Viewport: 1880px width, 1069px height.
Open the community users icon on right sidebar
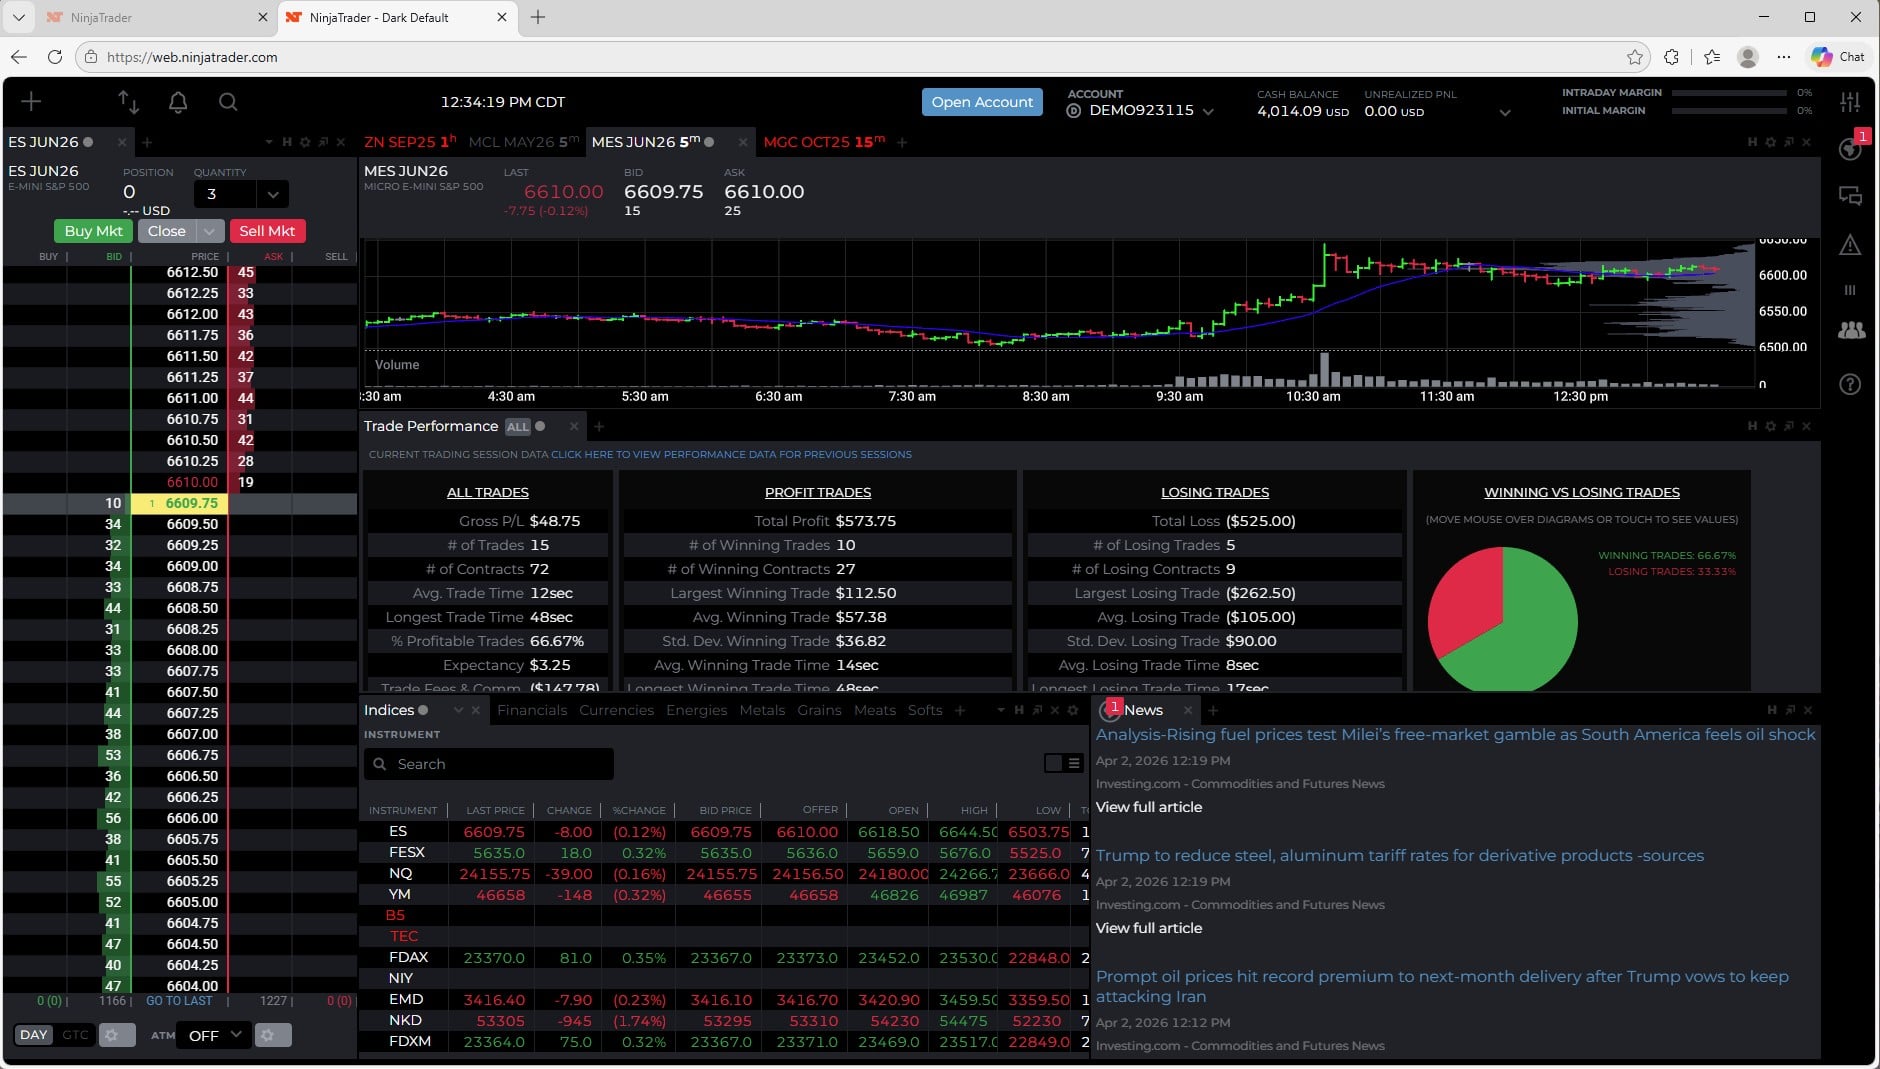pos(1852,330)
